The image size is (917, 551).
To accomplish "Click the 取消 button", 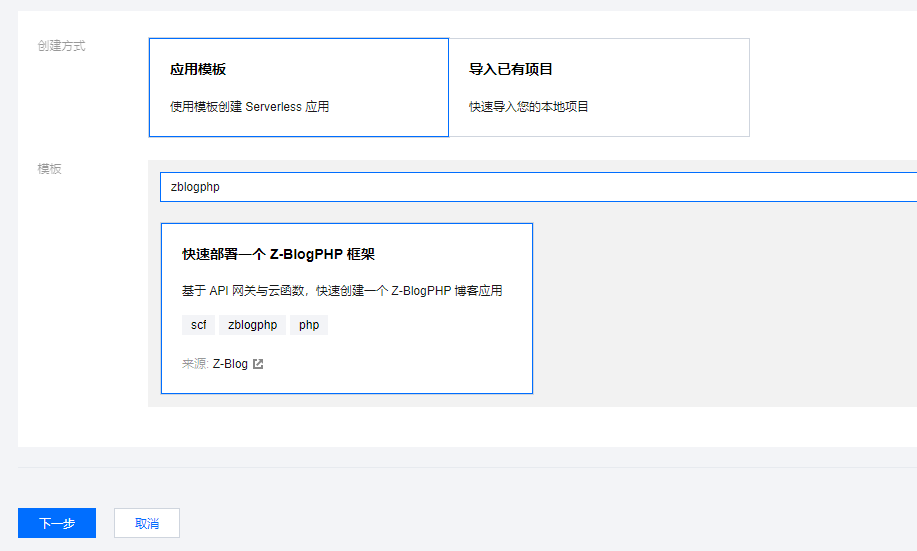I will [x=147, y=523].
